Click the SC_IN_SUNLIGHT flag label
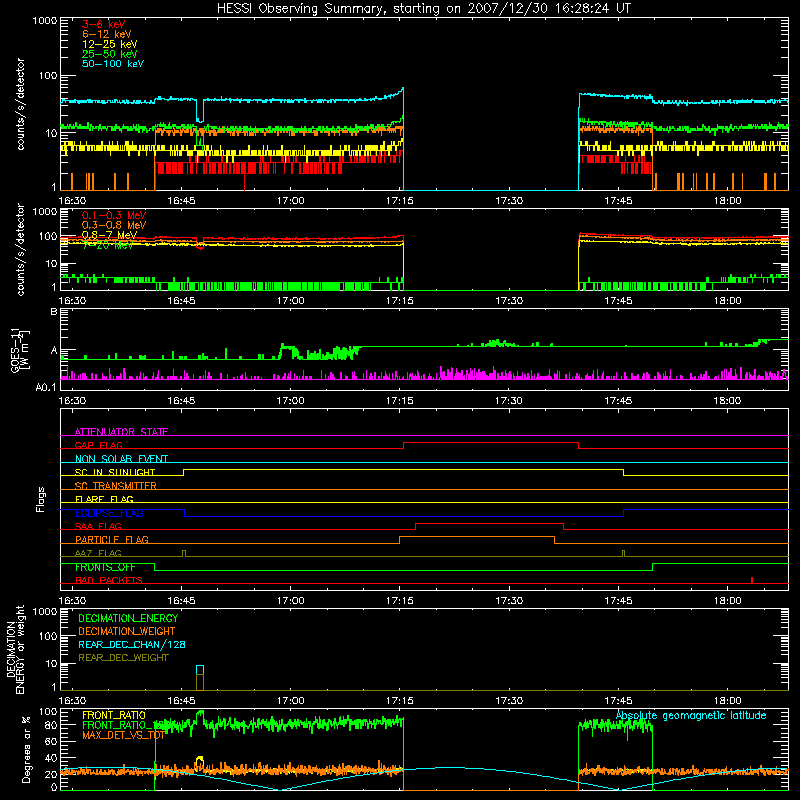The height and width of the screenshot is (800, 800). 115,472
